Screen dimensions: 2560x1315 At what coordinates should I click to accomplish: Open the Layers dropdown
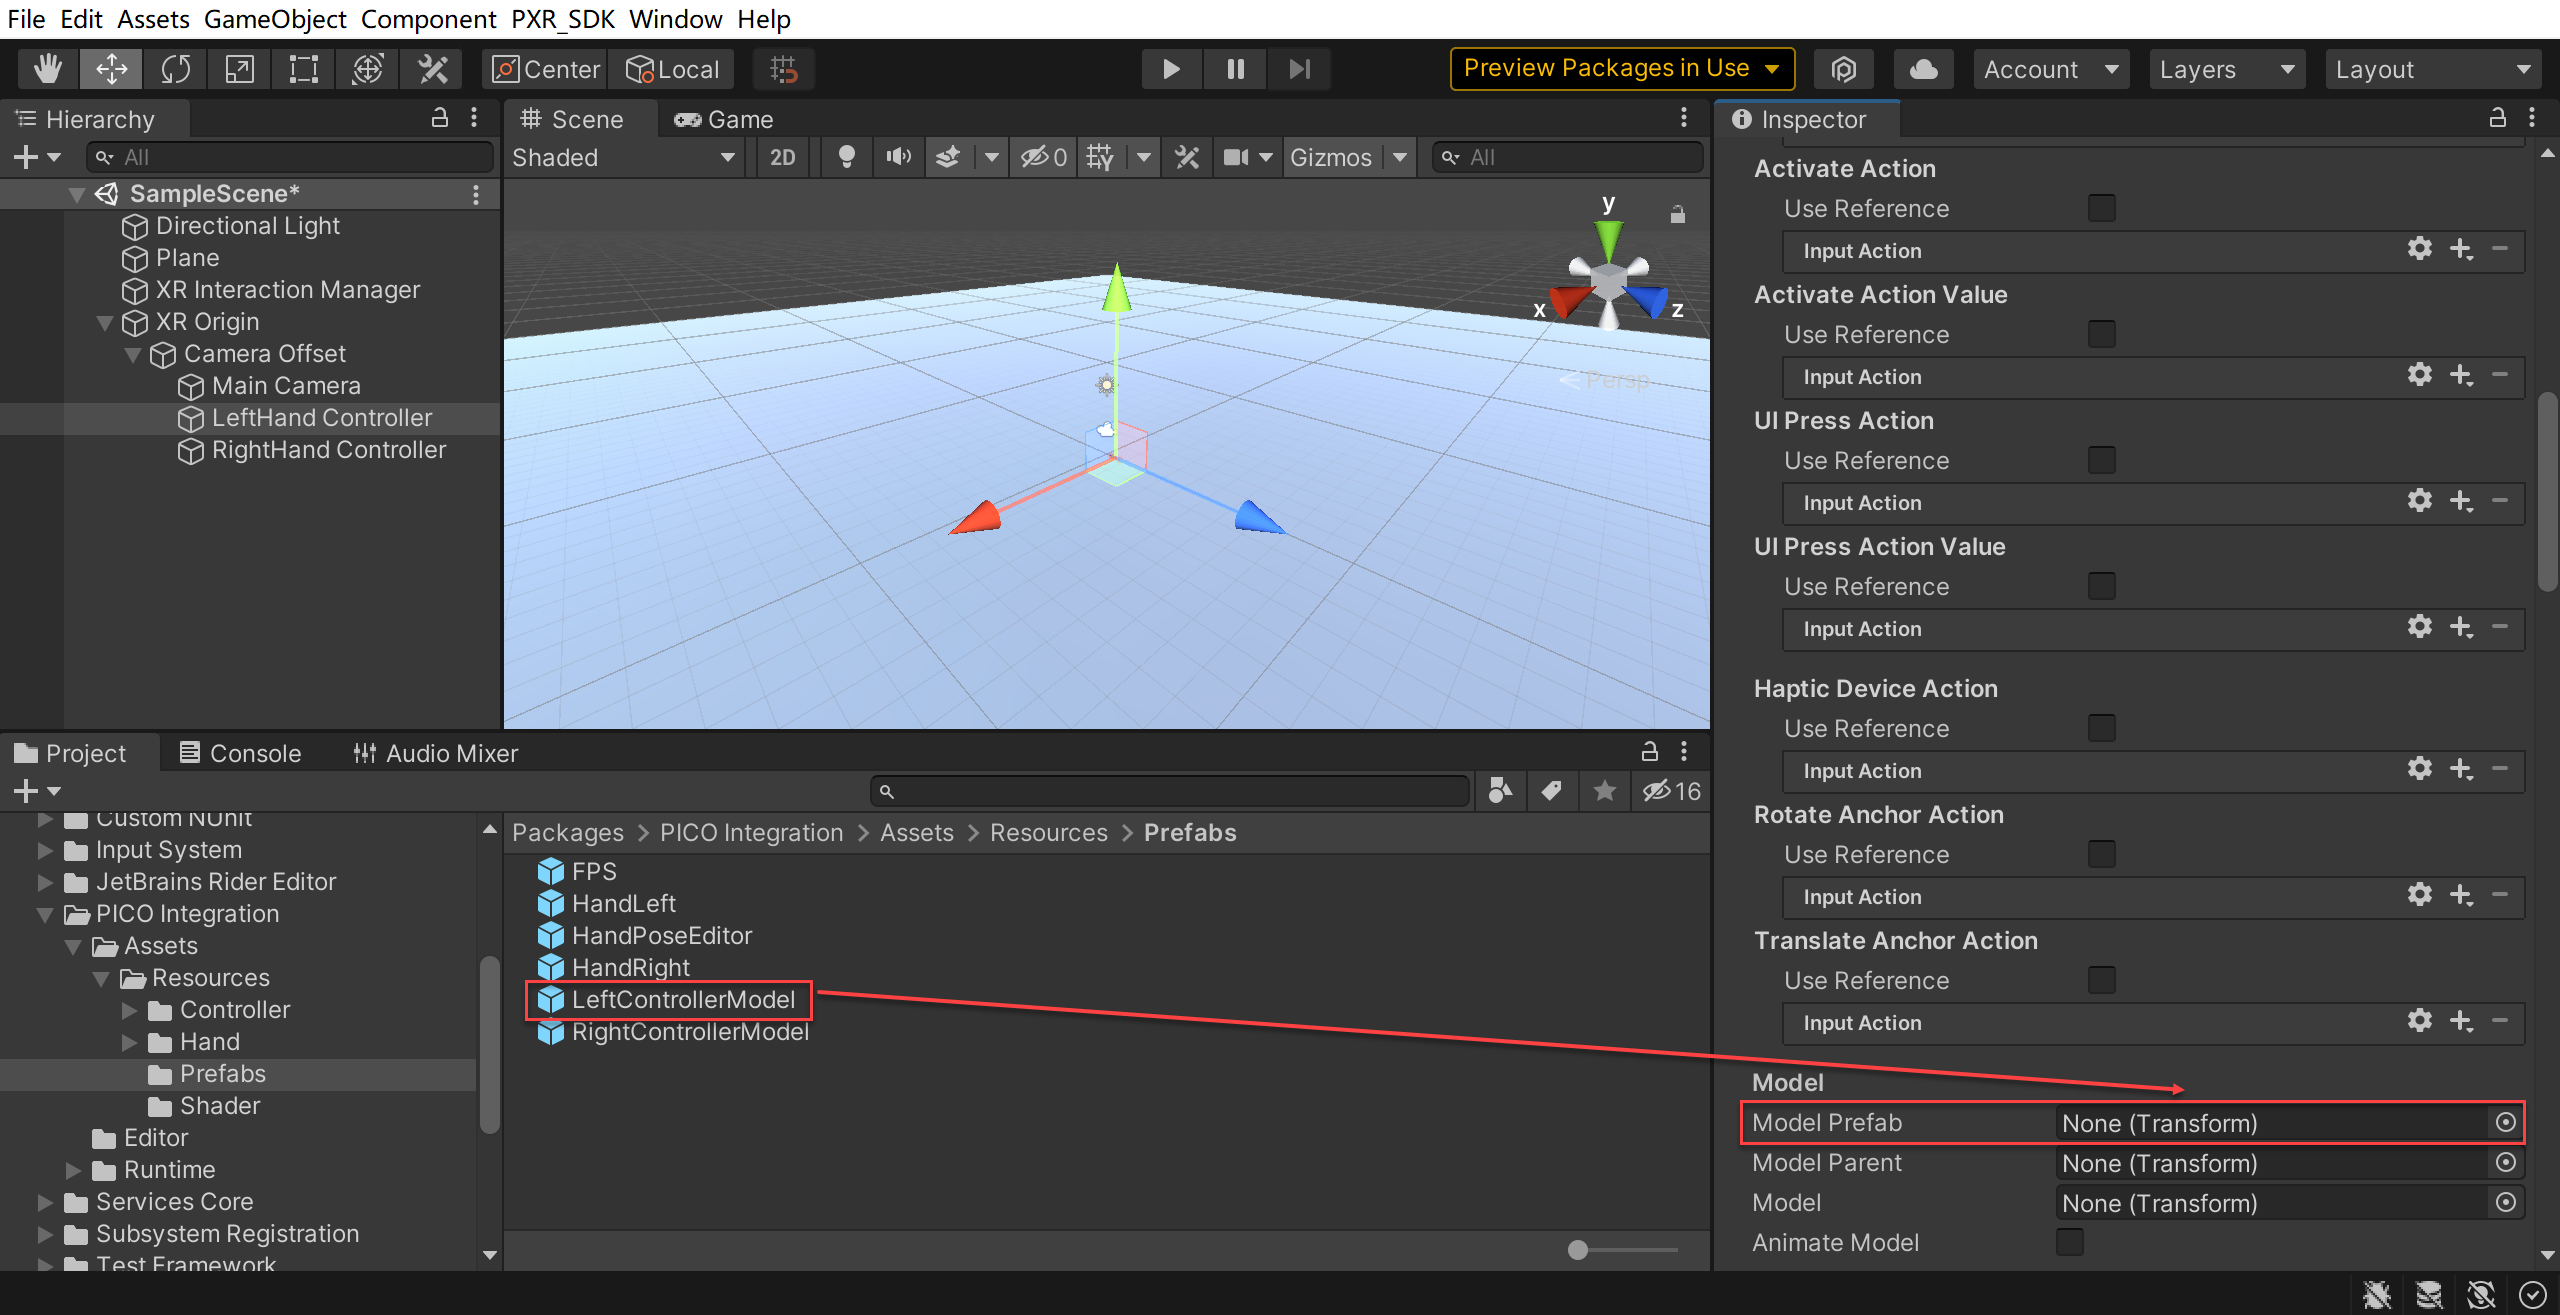[x=2226, y=69]
